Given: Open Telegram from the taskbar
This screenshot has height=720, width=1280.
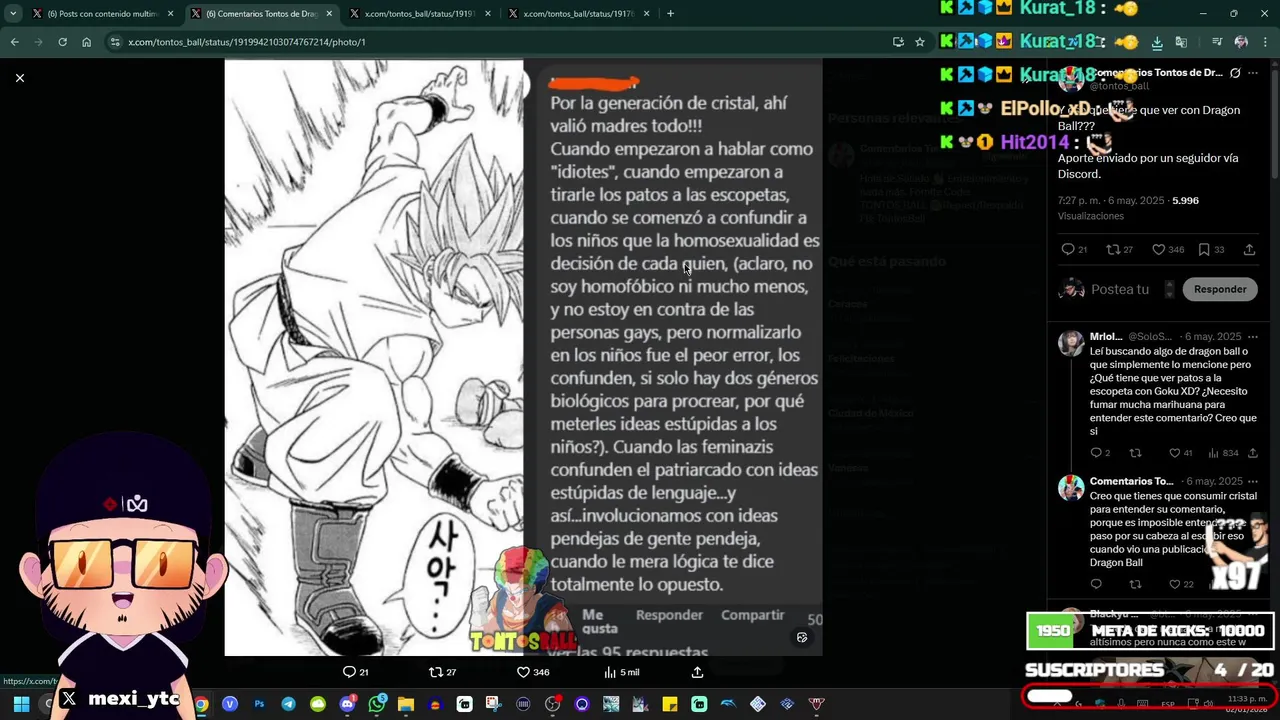Looking at the screenshot, I should pyautogui.click(x=288, y=704).
